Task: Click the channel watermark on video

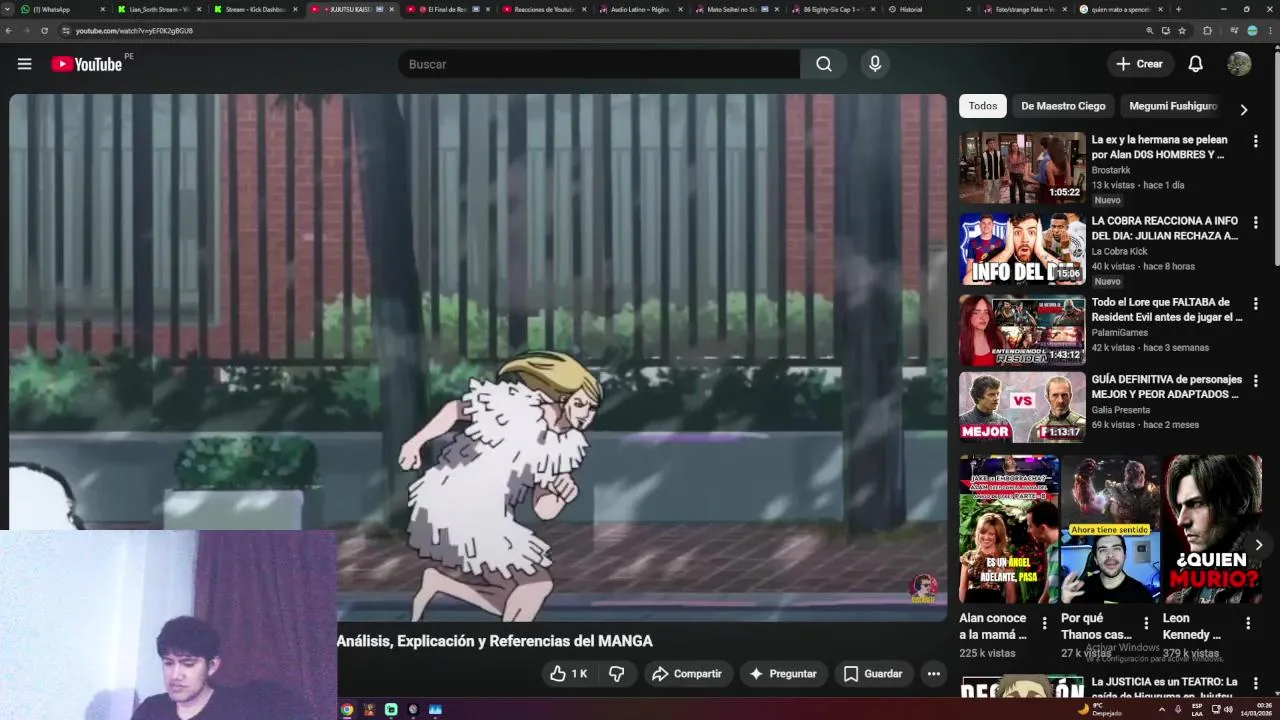Action: (923, 589)
